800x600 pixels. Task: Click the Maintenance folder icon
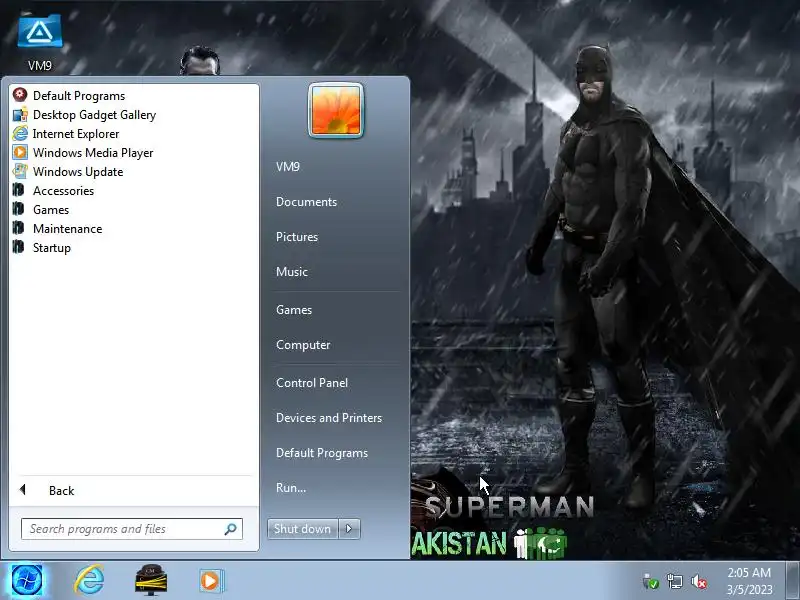click(19, 228)
